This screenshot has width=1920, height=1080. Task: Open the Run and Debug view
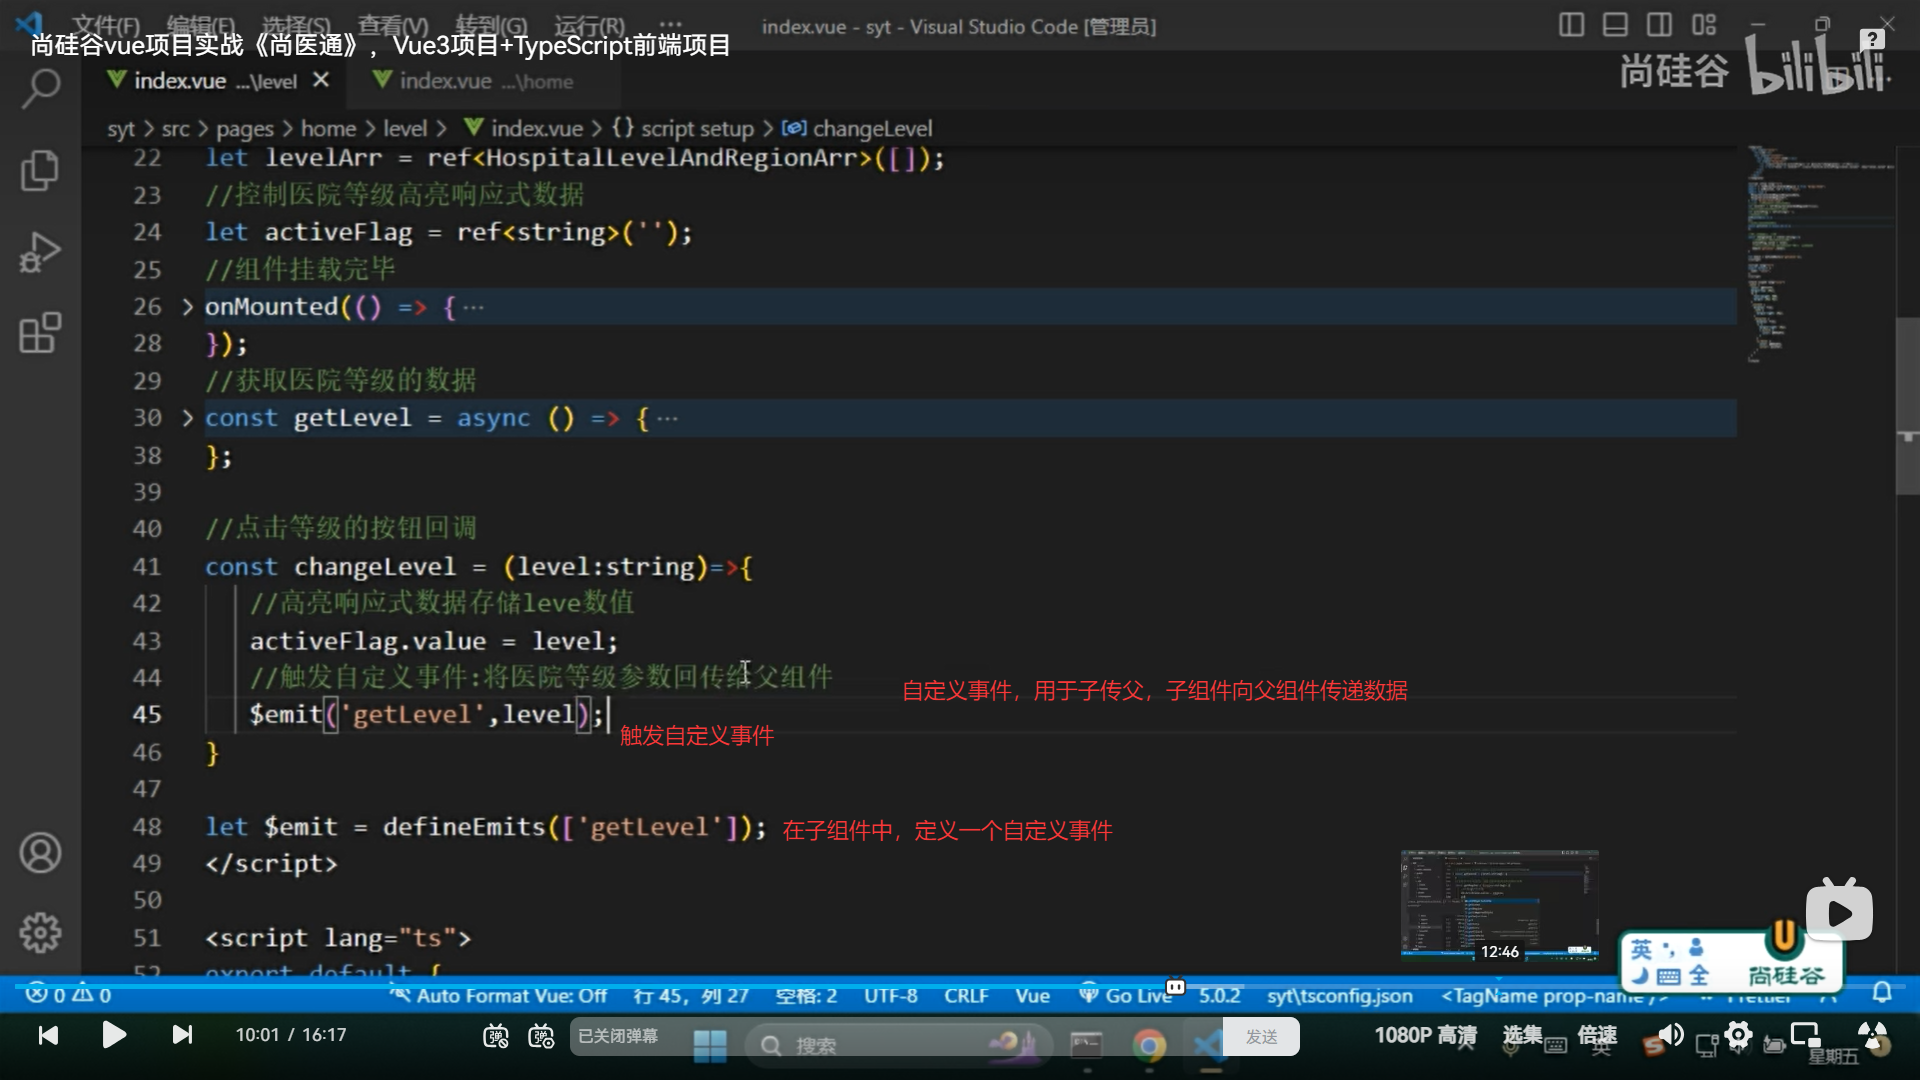pos(40,252)
